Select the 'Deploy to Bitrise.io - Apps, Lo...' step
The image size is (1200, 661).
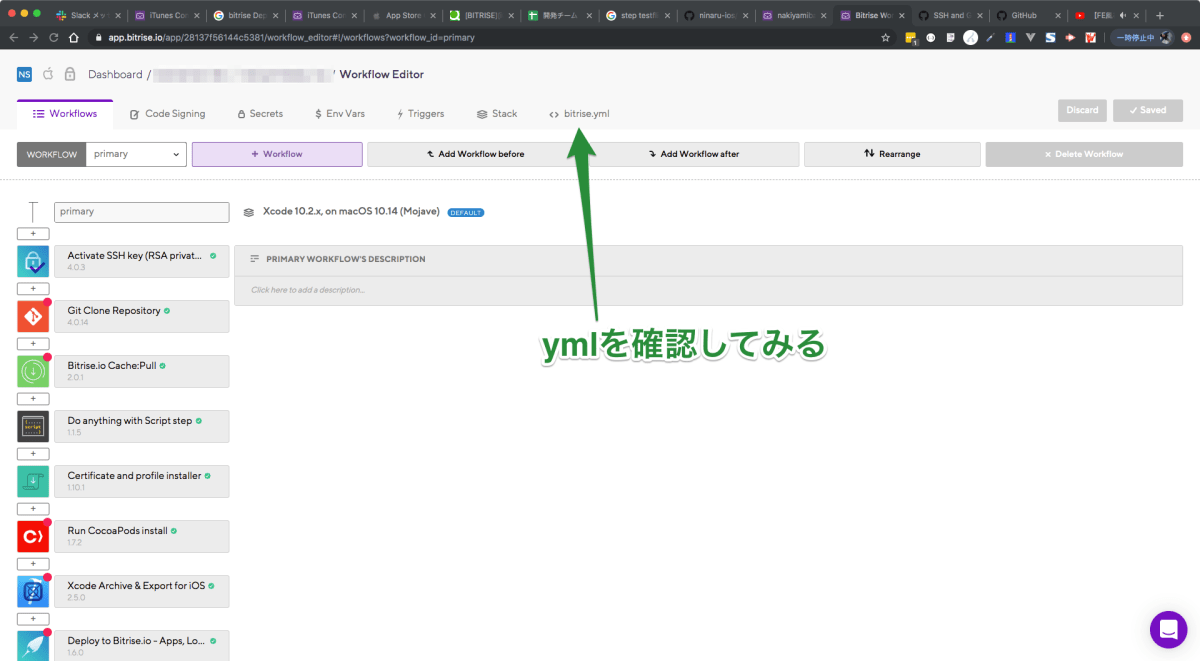pyautogui.click(x=141, y=645)
